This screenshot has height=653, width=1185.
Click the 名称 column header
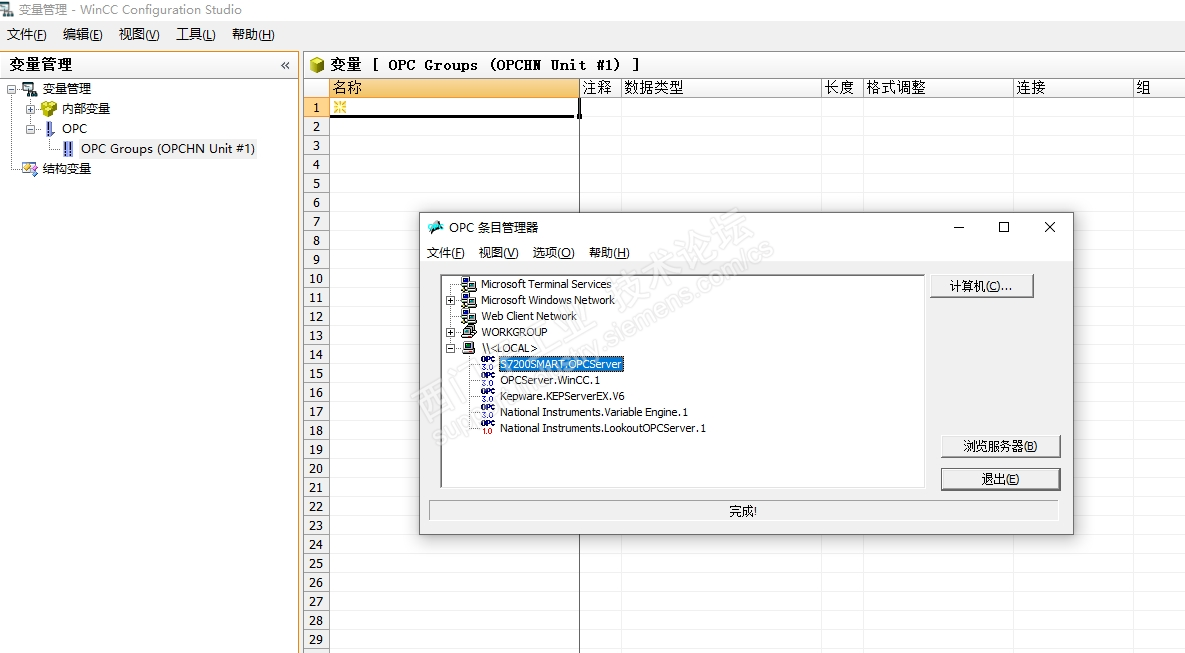[x=454, y=88]
